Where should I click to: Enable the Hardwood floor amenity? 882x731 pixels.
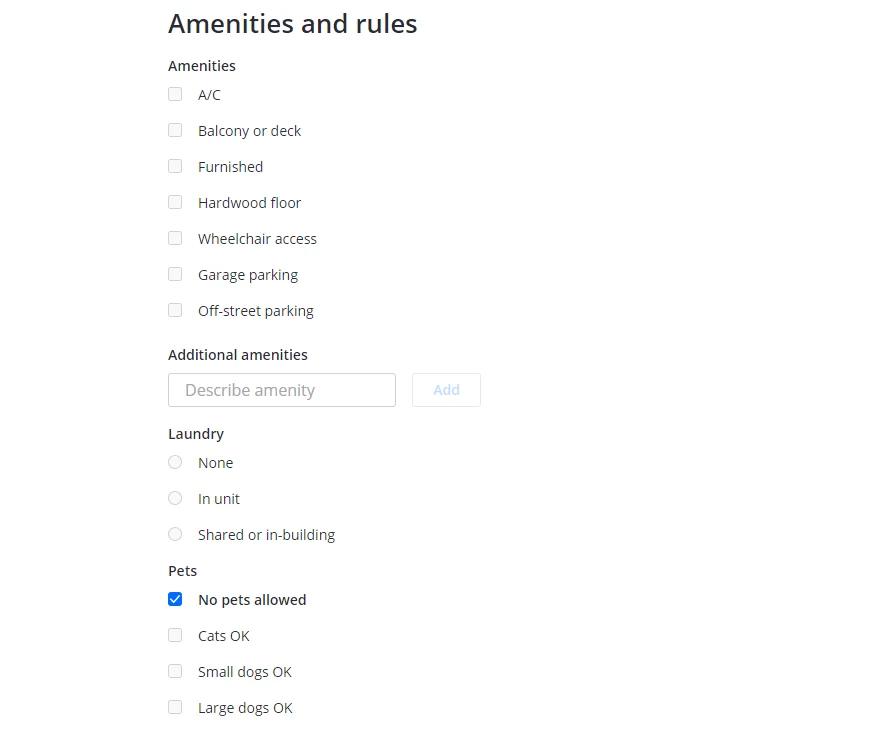175,202
